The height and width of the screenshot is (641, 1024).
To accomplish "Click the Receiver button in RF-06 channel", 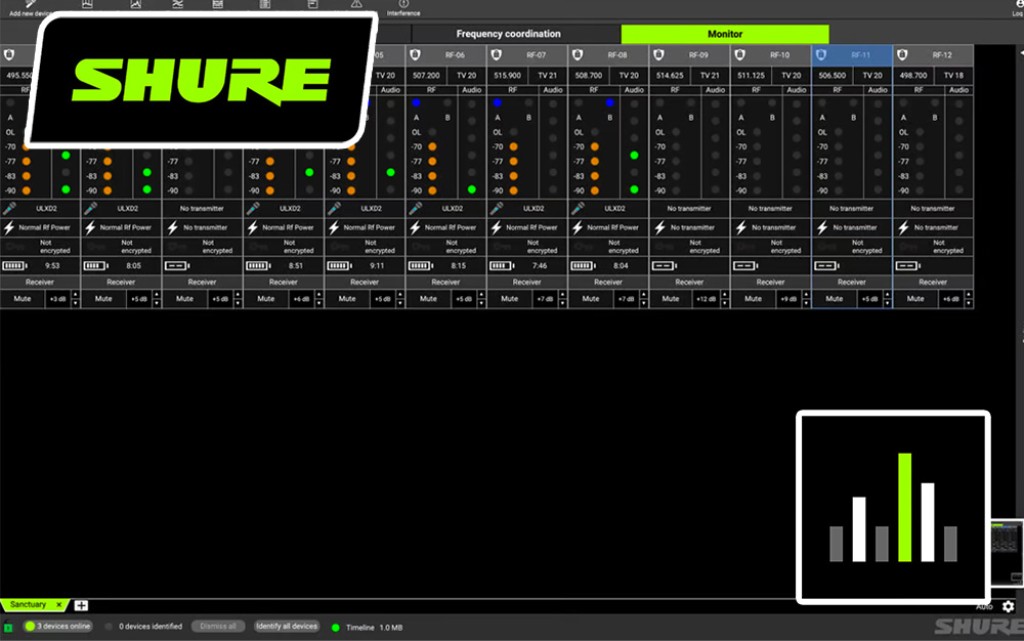I will 445,282.
